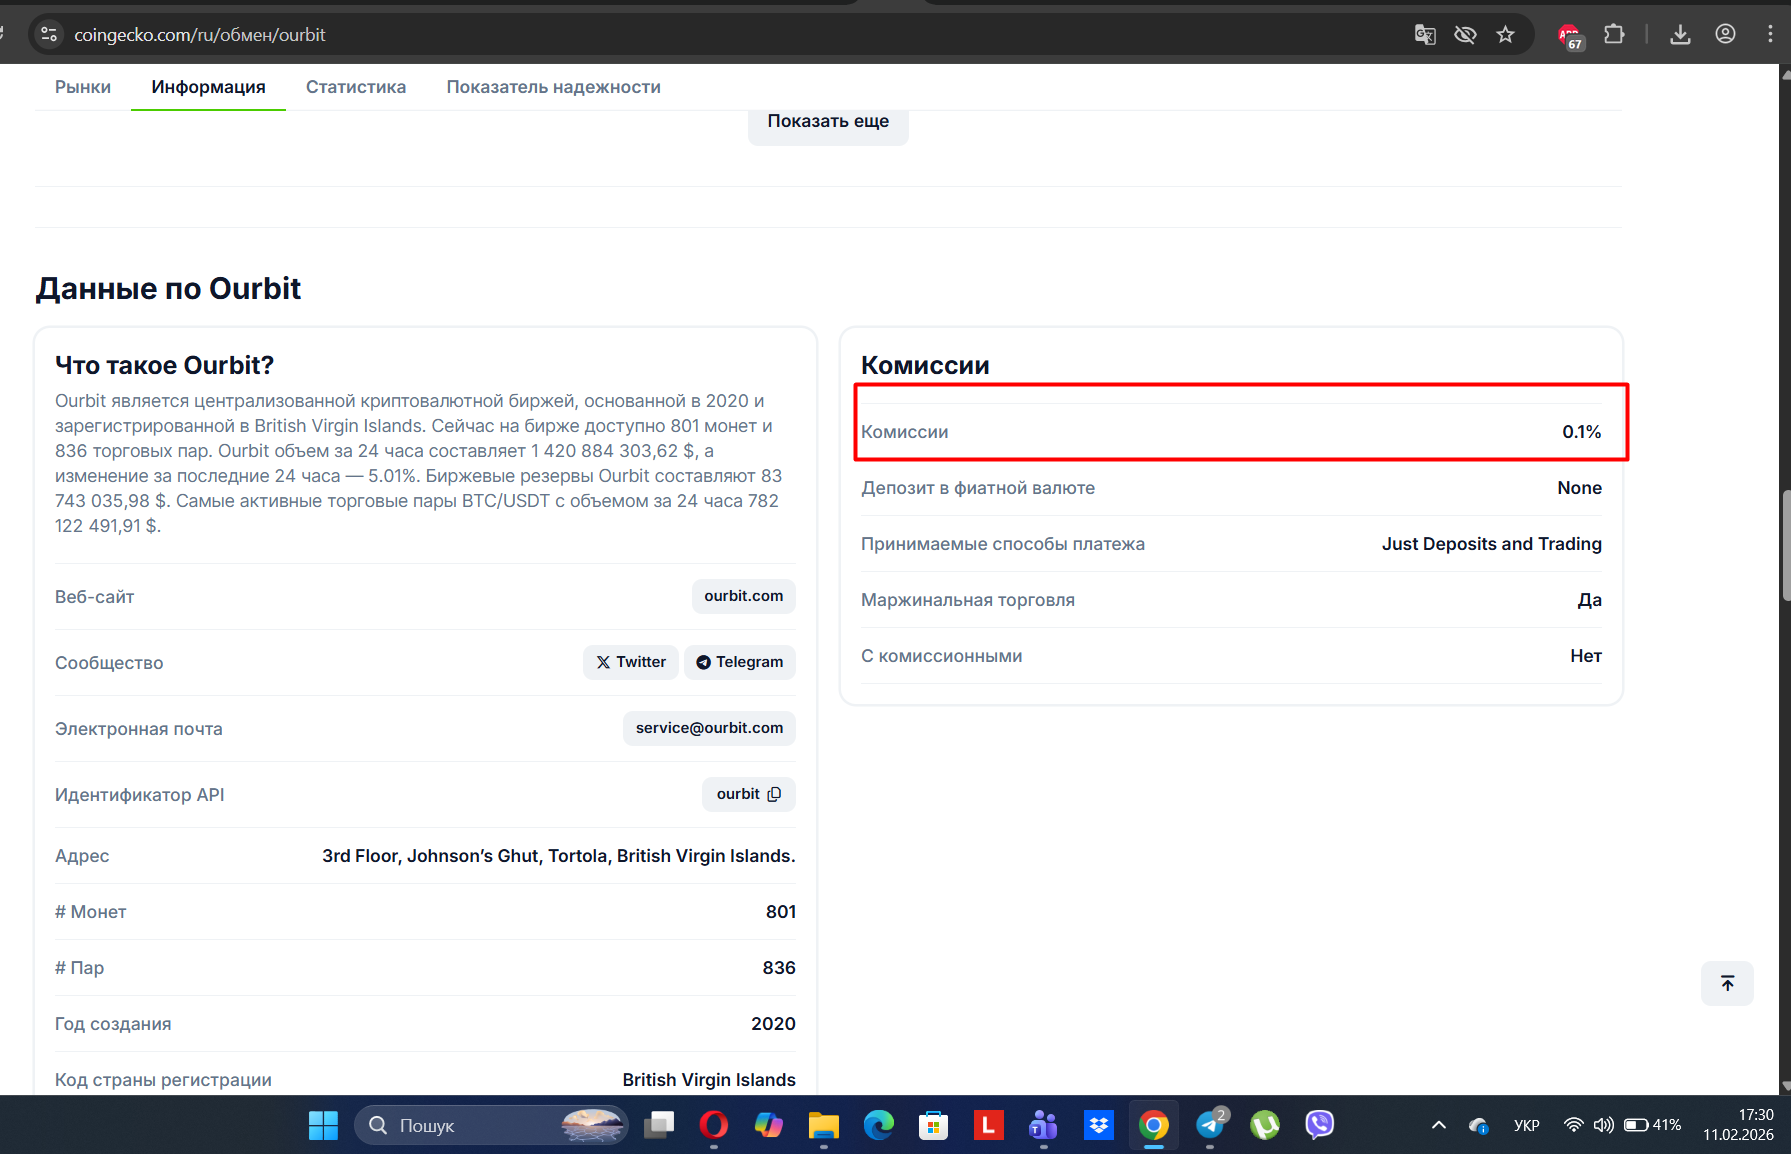Click the Комиссии fee value 0.1%
Image resolution: width=1791 pixels, height=1154 pixels.
1582,432
